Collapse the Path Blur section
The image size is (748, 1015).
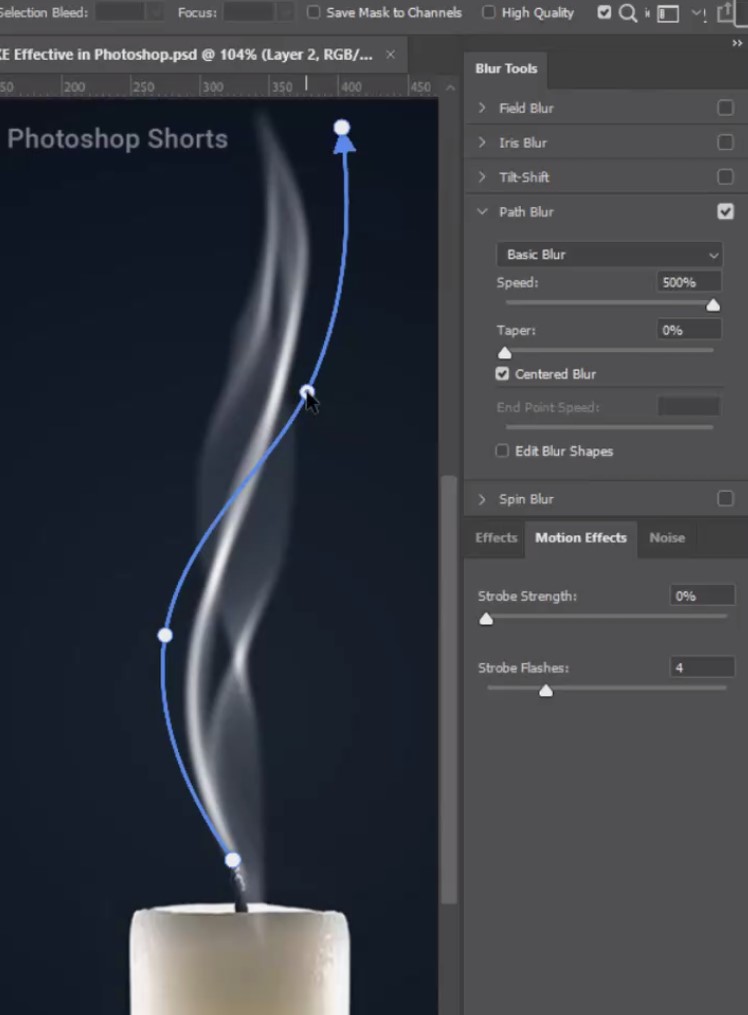[482, 212]
